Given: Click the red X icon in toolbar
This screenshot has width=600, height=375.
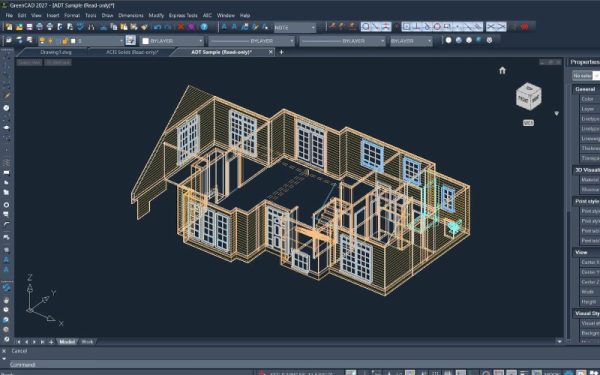Looking at the screenshot, I should [x=181, y=27].
